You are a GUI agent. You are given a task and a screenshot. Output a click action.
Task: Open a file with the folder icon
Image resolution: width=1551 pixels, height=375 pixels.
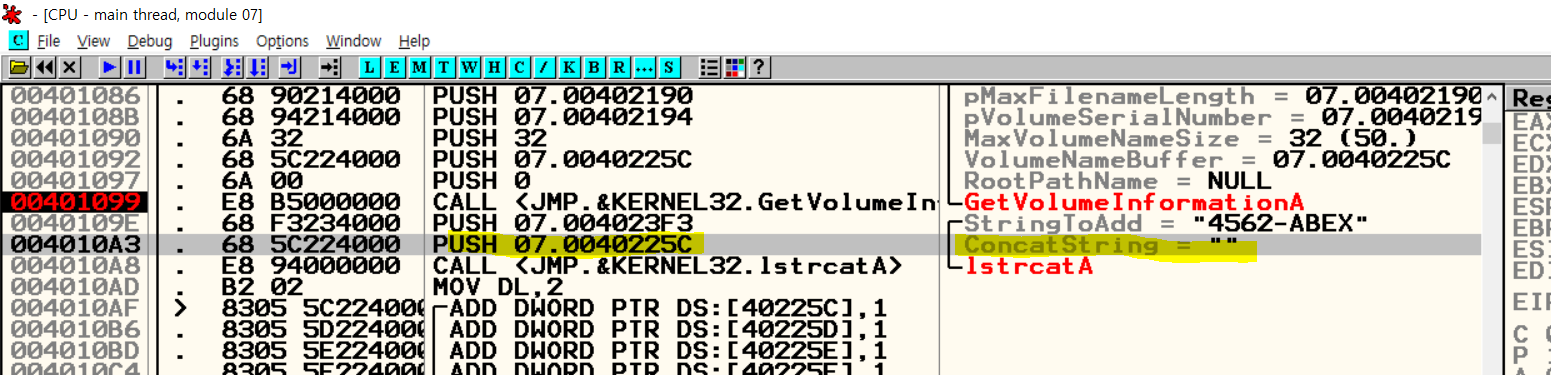(x=19, y=68)
